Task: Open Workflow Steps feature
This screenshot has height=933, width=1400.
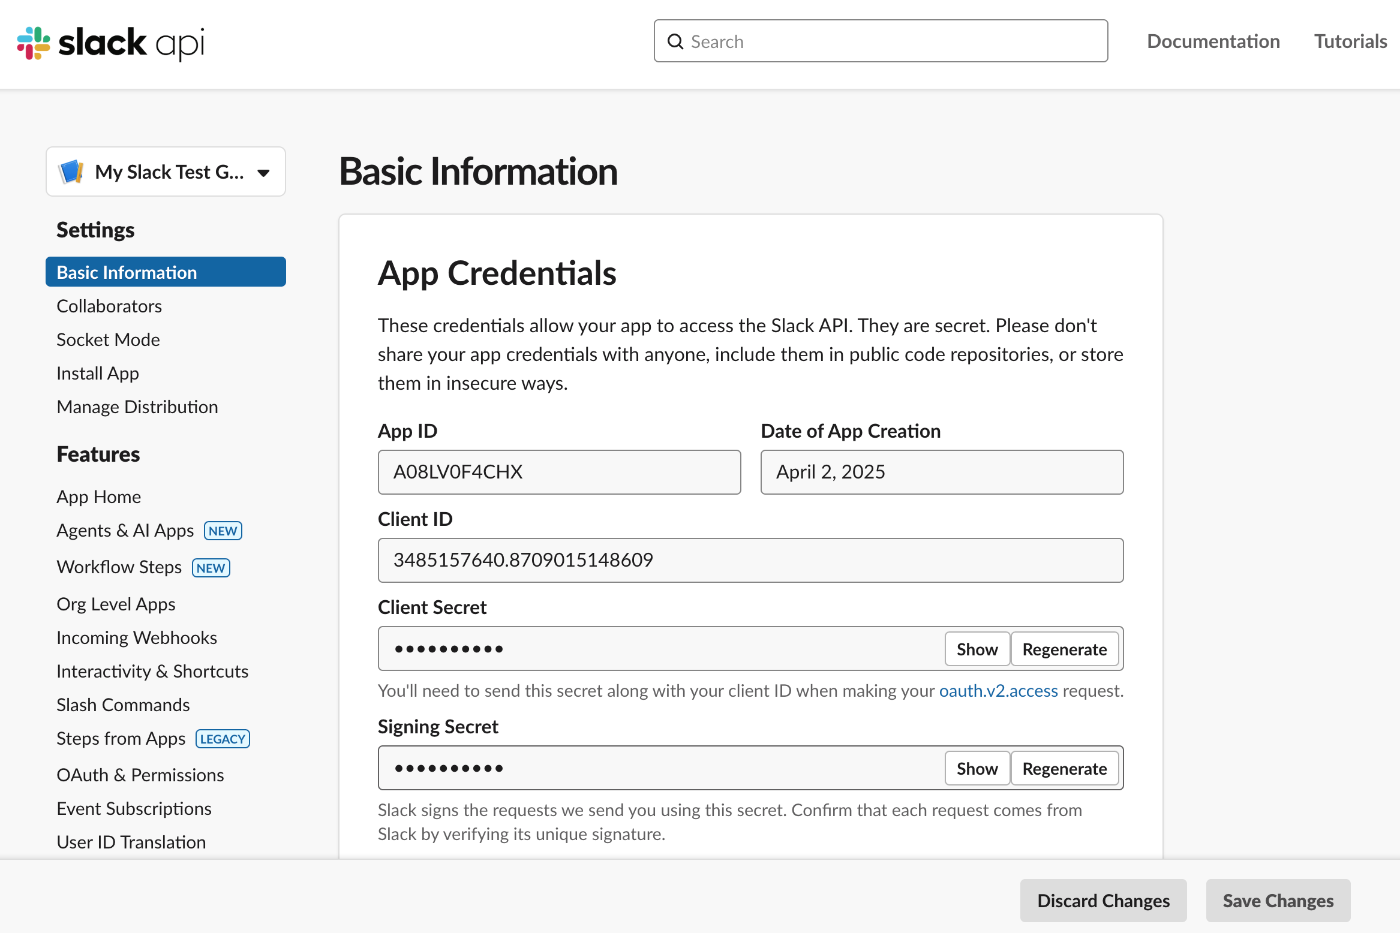Action: tap(119, 567)
